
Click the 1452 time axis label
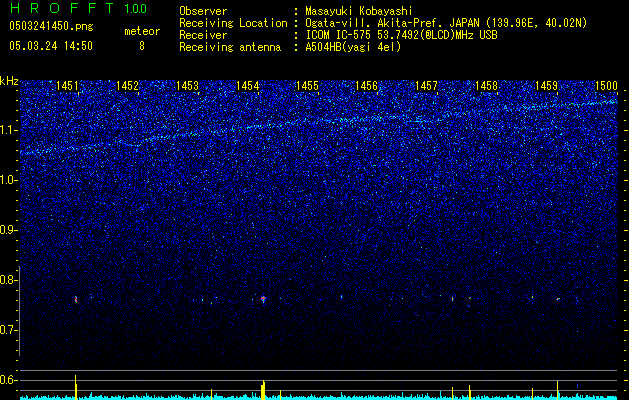point(128,85)
